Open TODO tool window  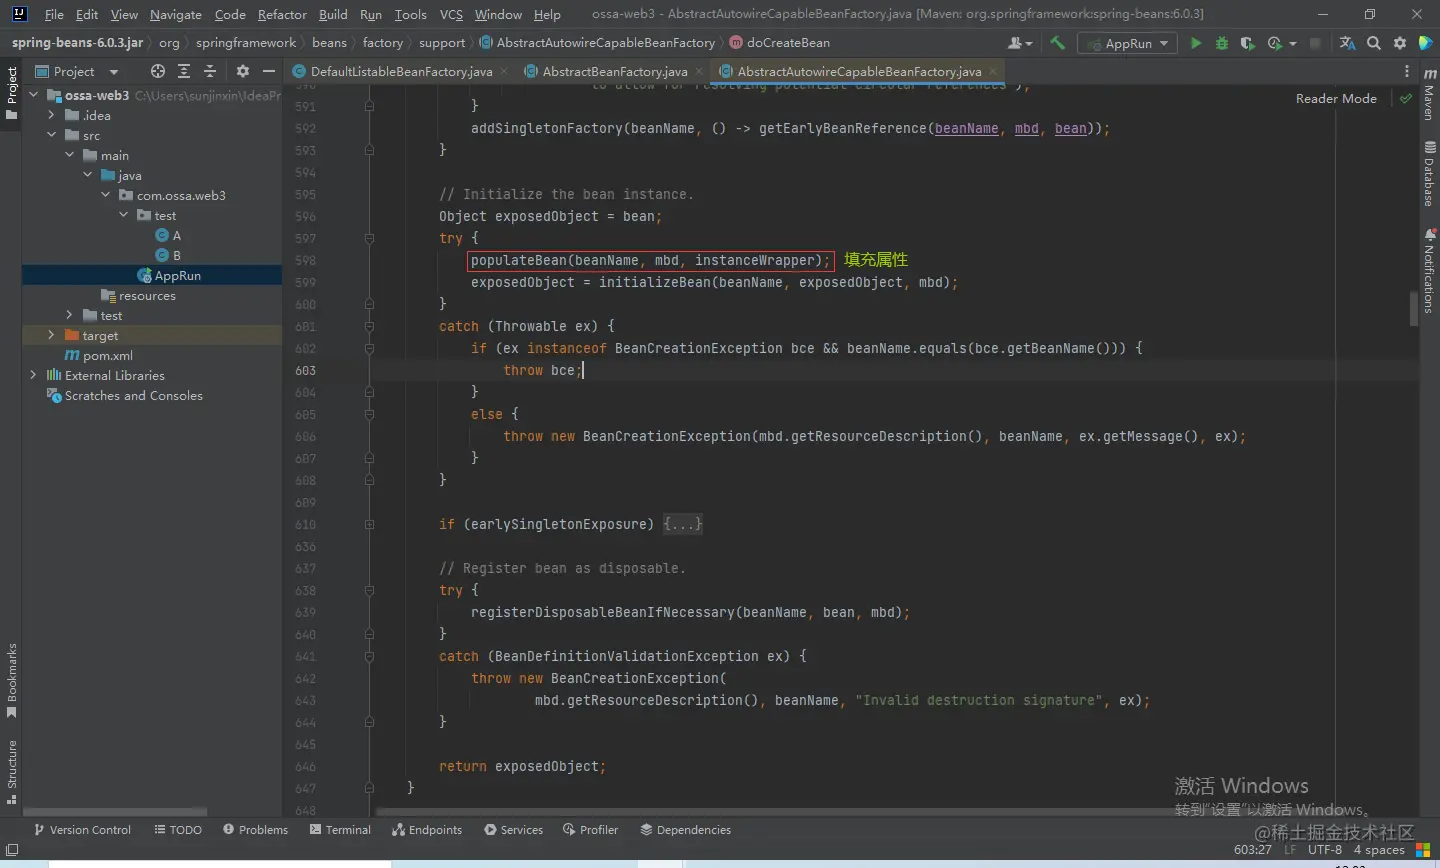(x=178, y=830)
